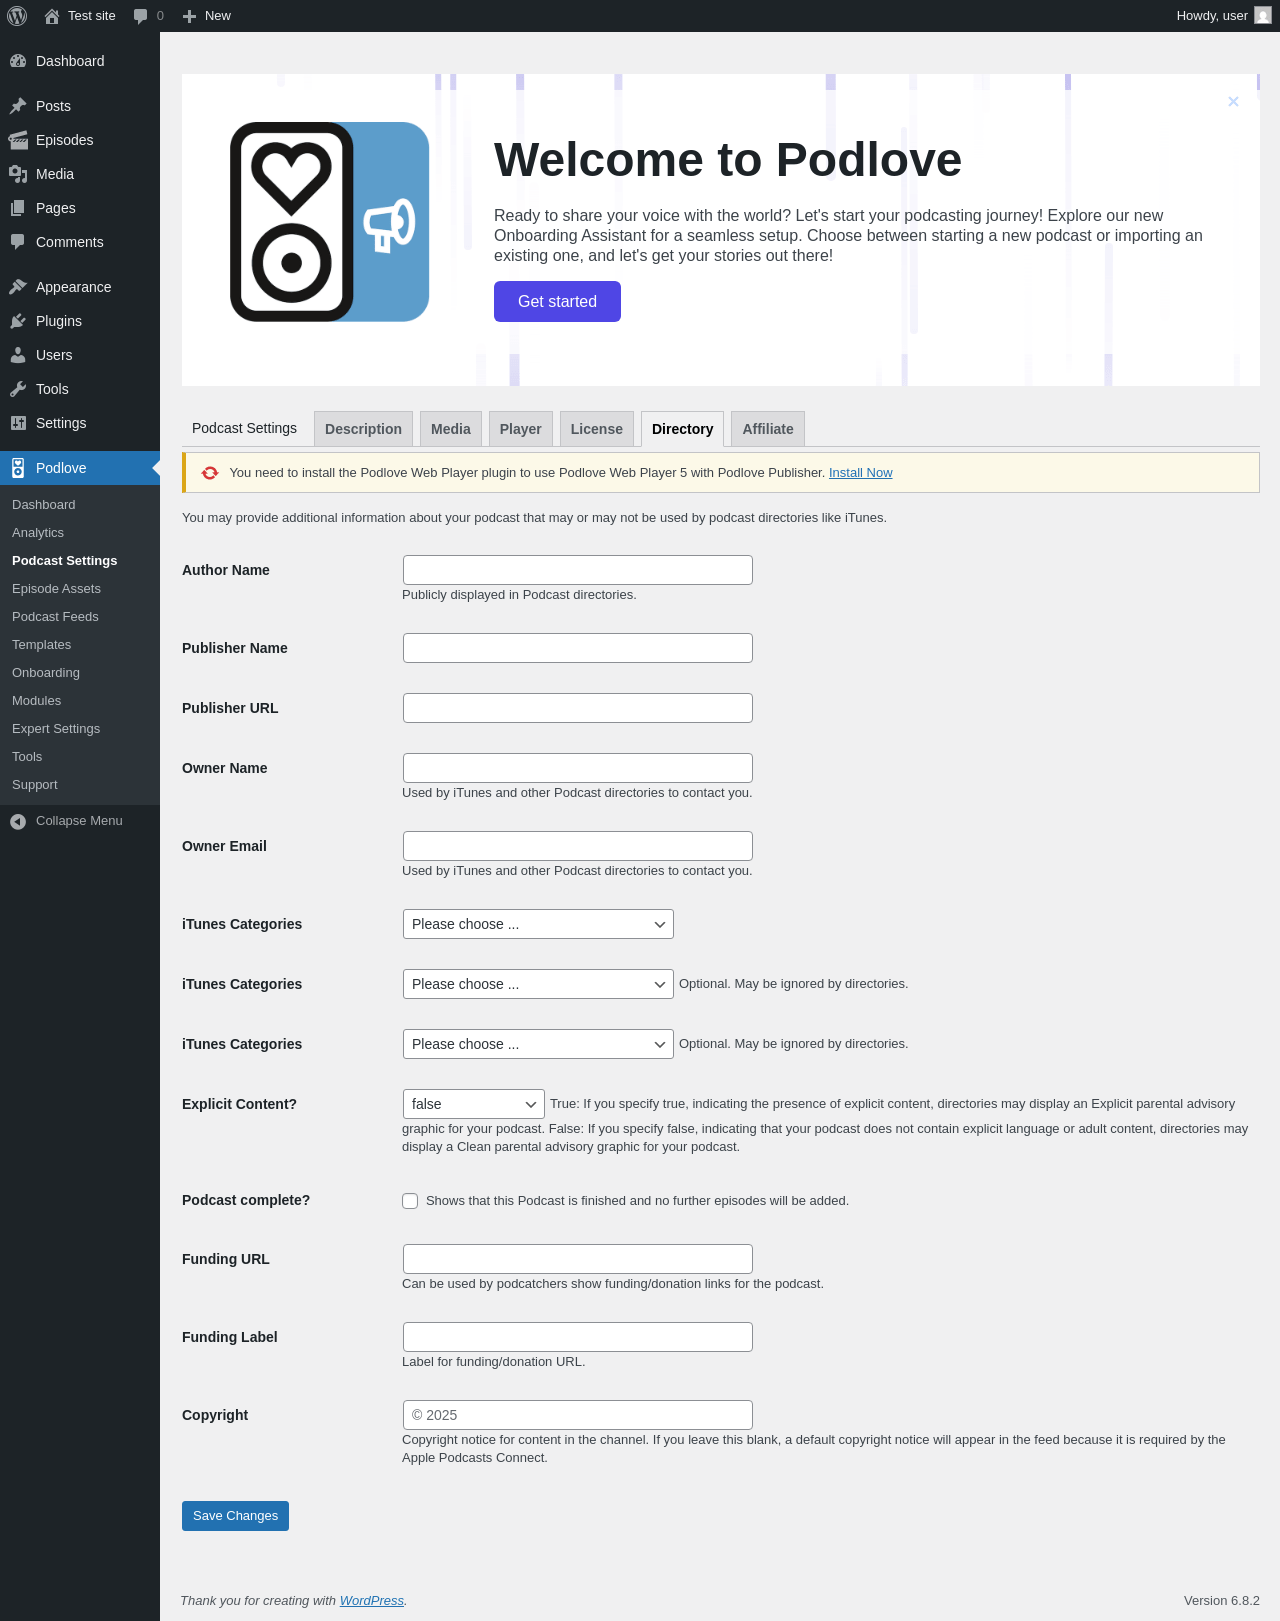Click the Plugins plug icon
The width and height of the screenshot is (1280, 1621).
coord(18,321)
